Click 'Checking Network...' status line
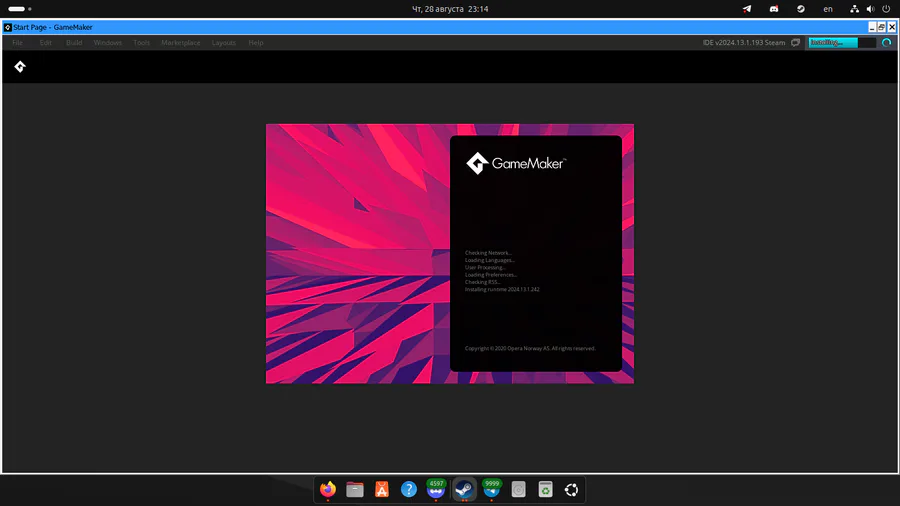 488,253
